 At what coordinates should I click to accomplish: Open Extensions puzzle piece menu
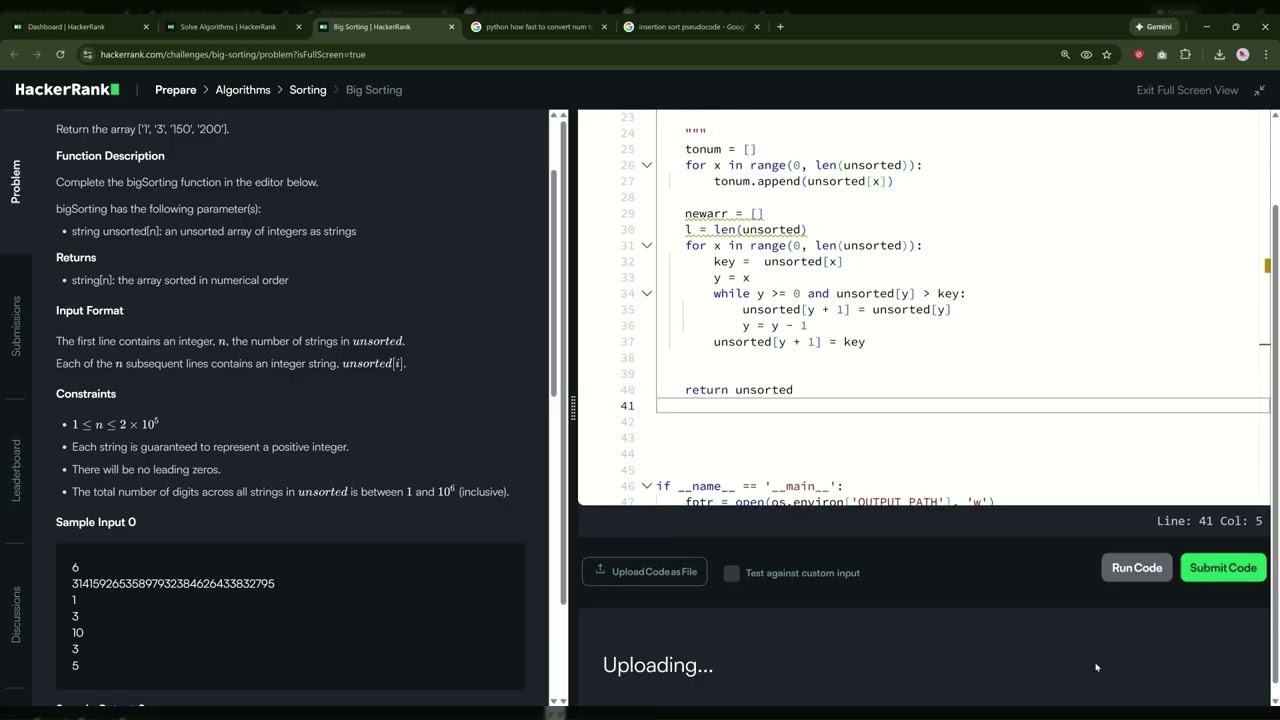[1185, 54]
